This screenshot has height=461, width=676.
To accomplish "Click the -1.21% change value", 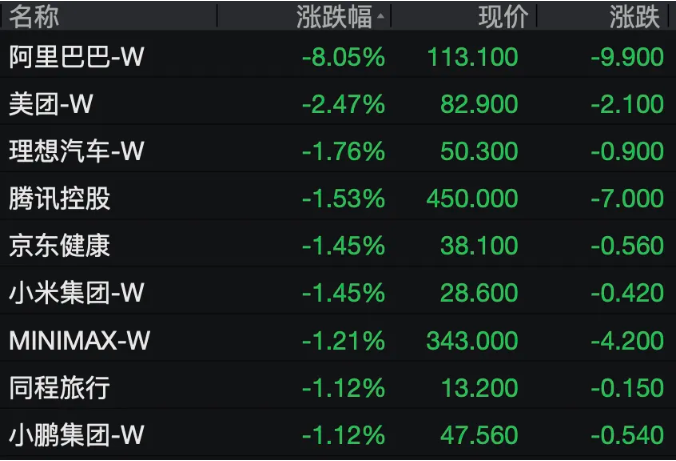I will (344, 341).
